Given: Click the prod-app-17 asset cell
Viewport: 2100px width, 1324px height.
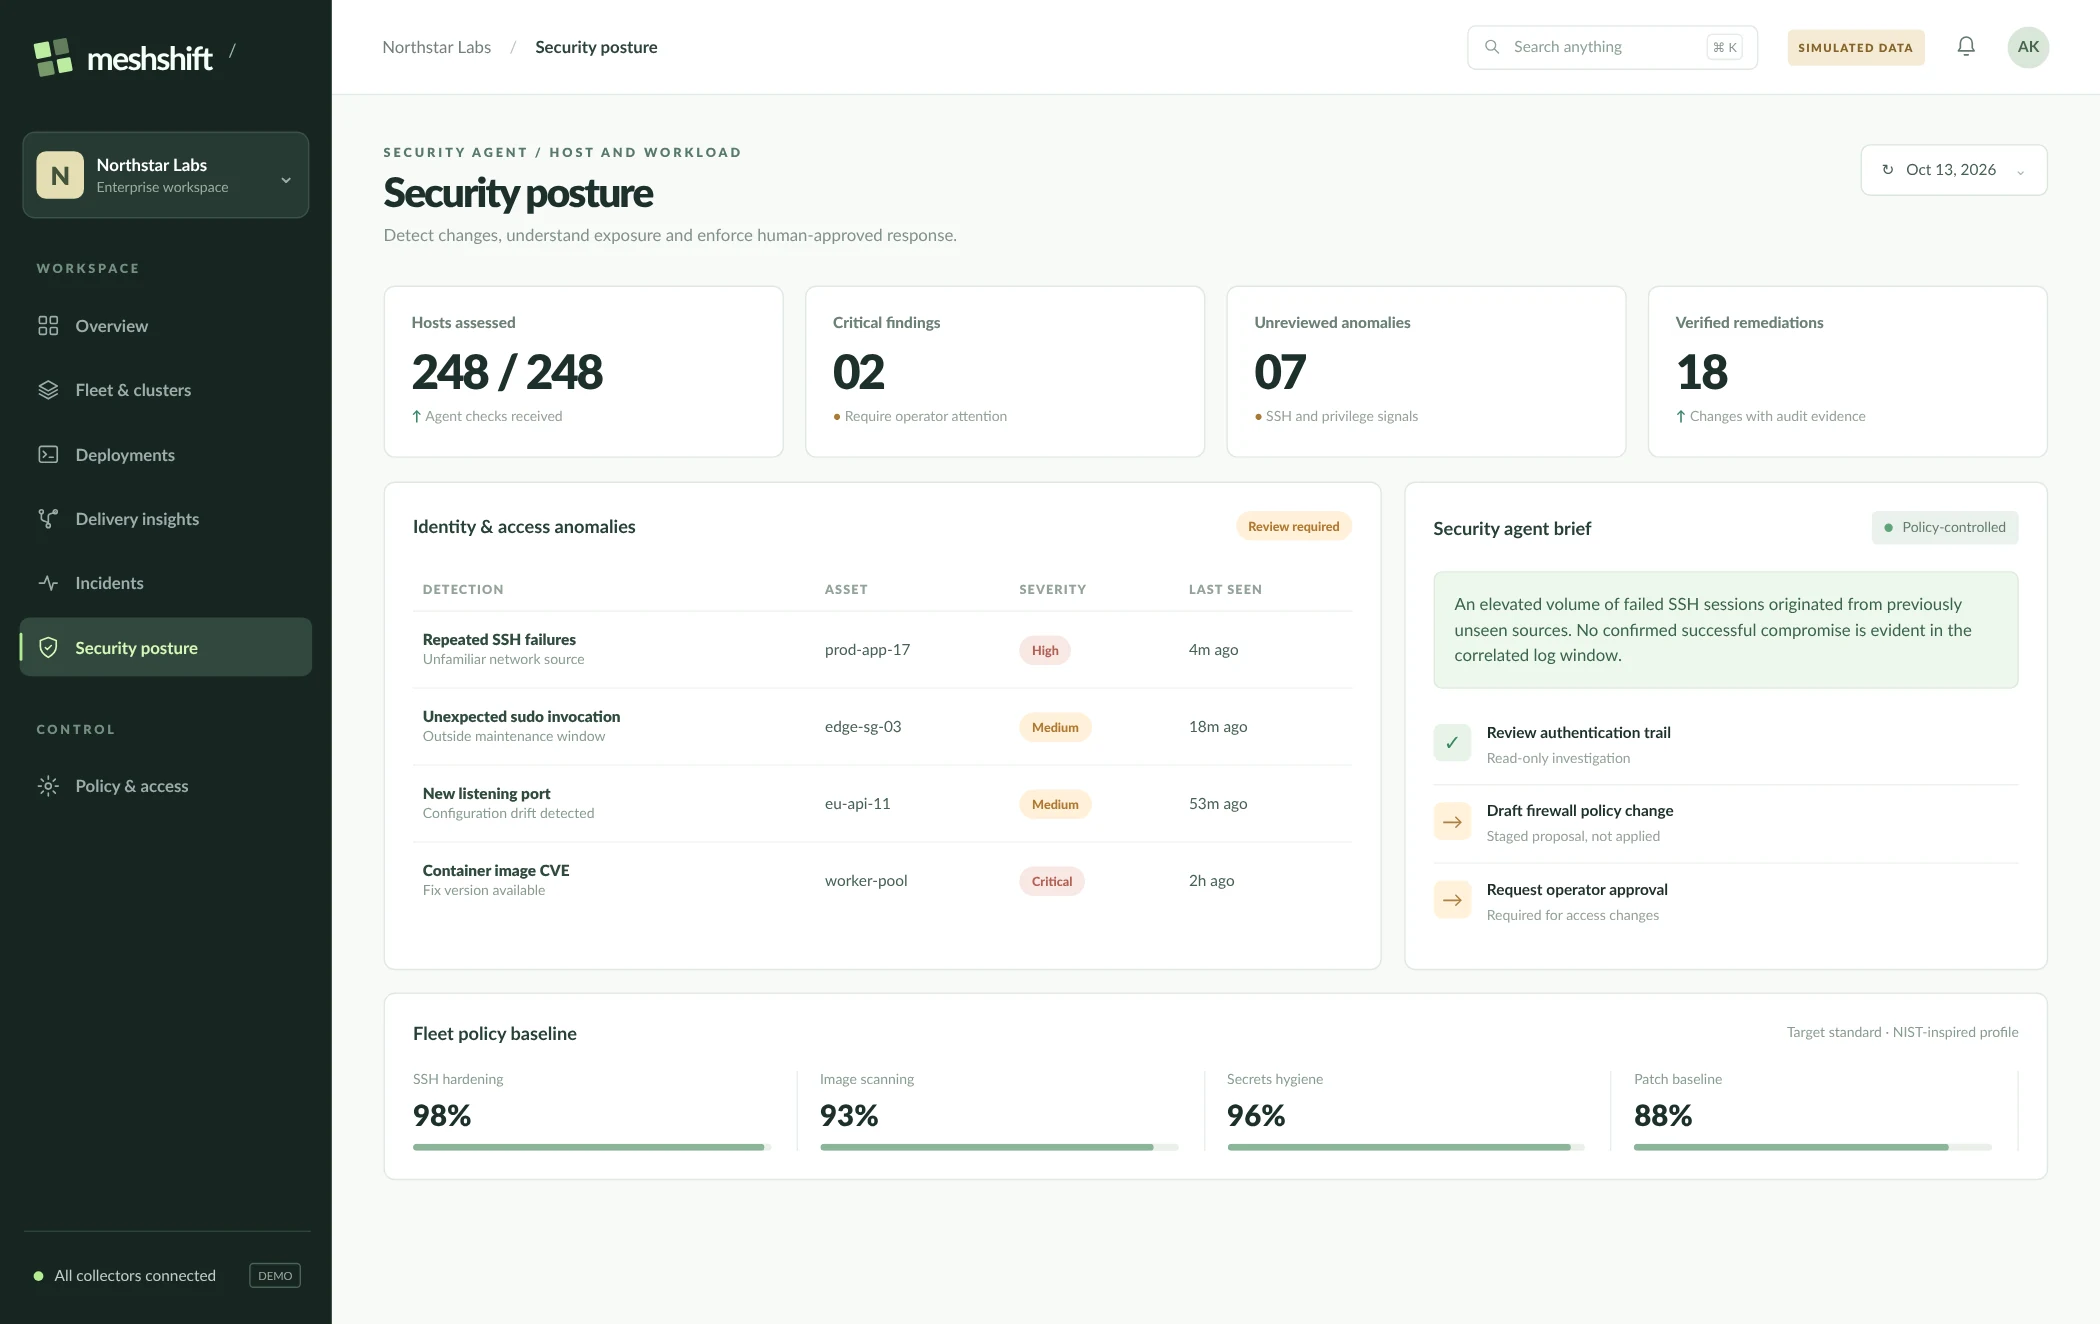Looking at the screenshot, I should 867,650.
